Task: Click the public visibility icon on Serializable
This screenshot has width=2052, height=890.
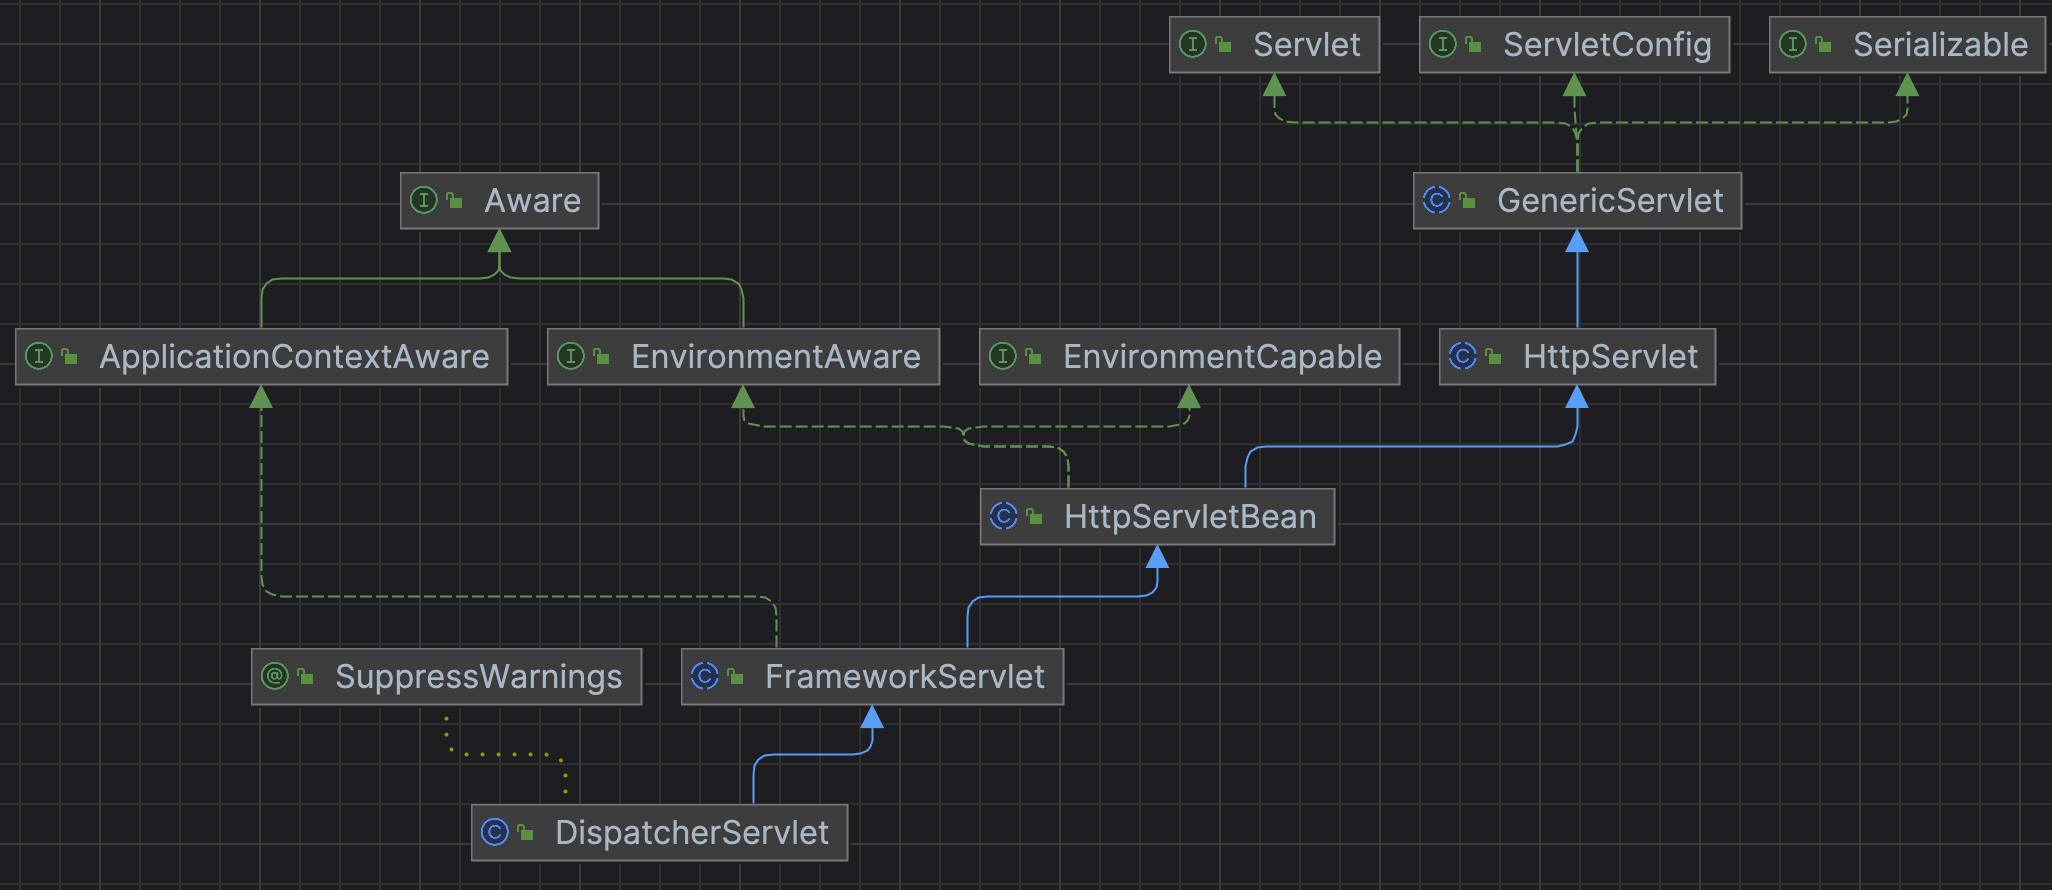Action: click(1824, 44)
